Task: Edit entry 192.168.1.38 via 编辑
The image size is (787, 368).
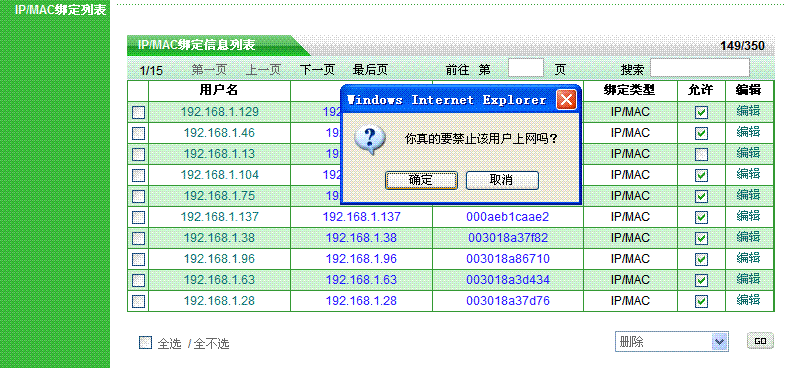Action: [x=748, y=237]
